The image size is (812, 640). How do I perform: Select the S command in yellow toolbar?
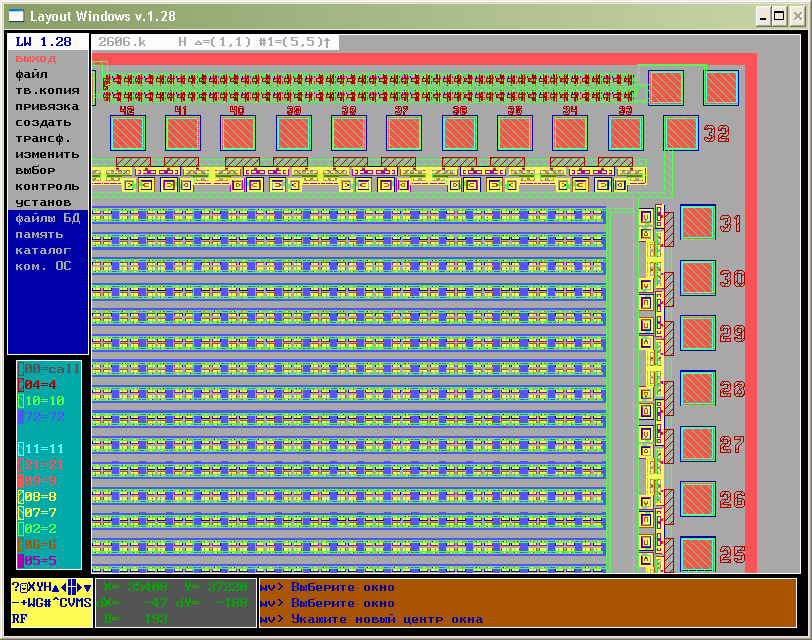click(88, 603)
